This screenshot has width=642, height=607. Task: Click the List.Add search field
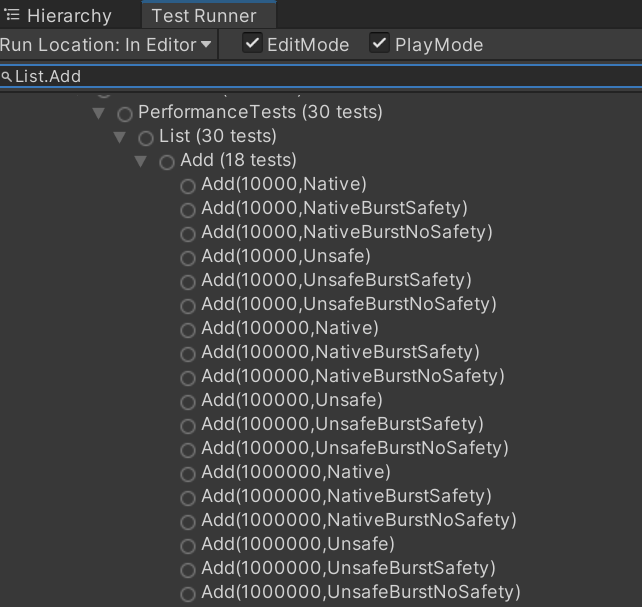pyautogui.click(x=320, y=77)
